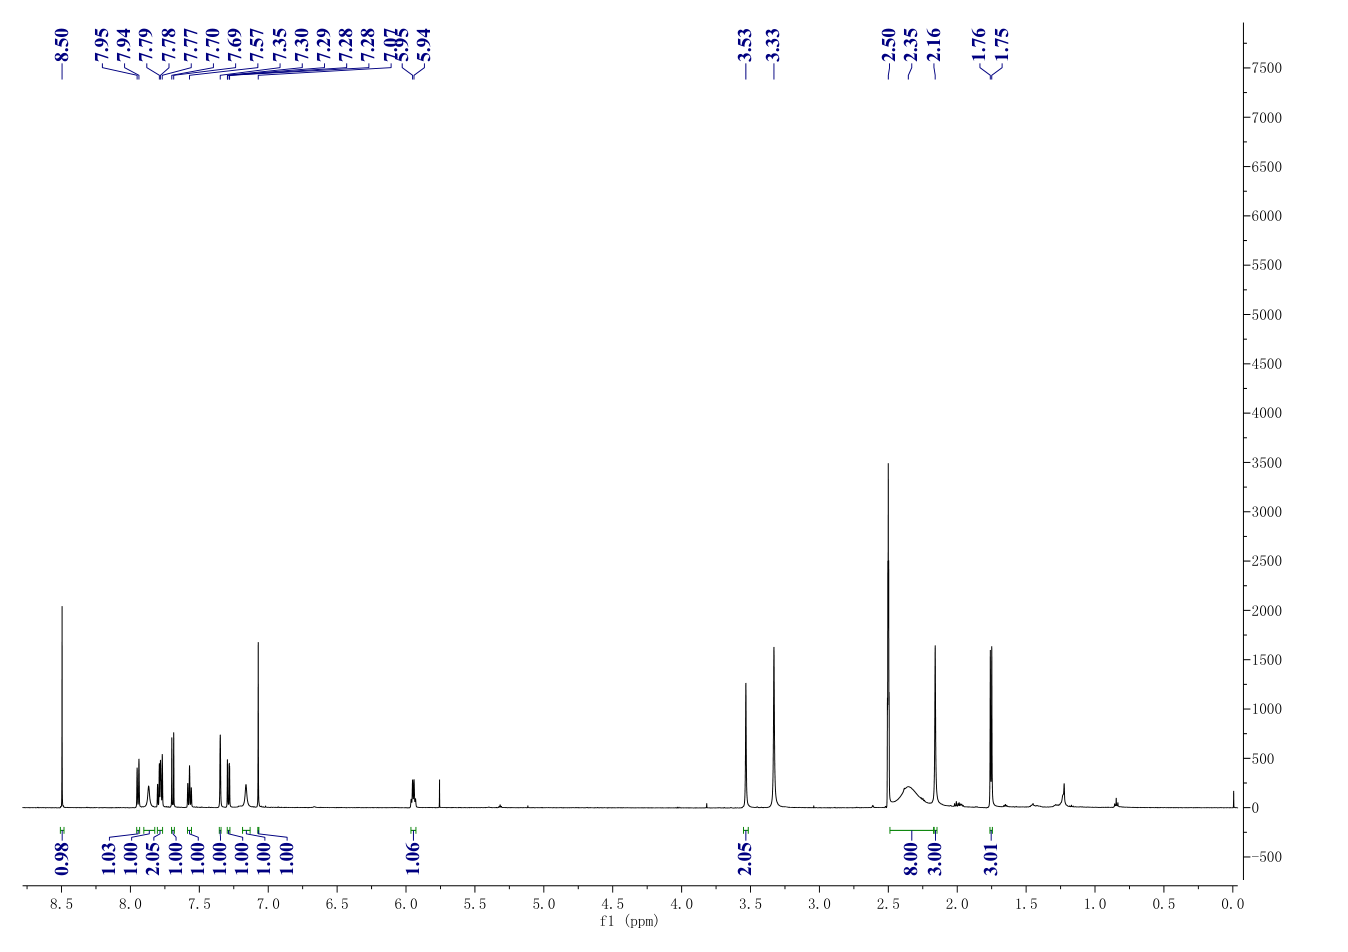Click the 7.07 peak label
Viewport: 1348px width, 952px height.
coord(390,46)
